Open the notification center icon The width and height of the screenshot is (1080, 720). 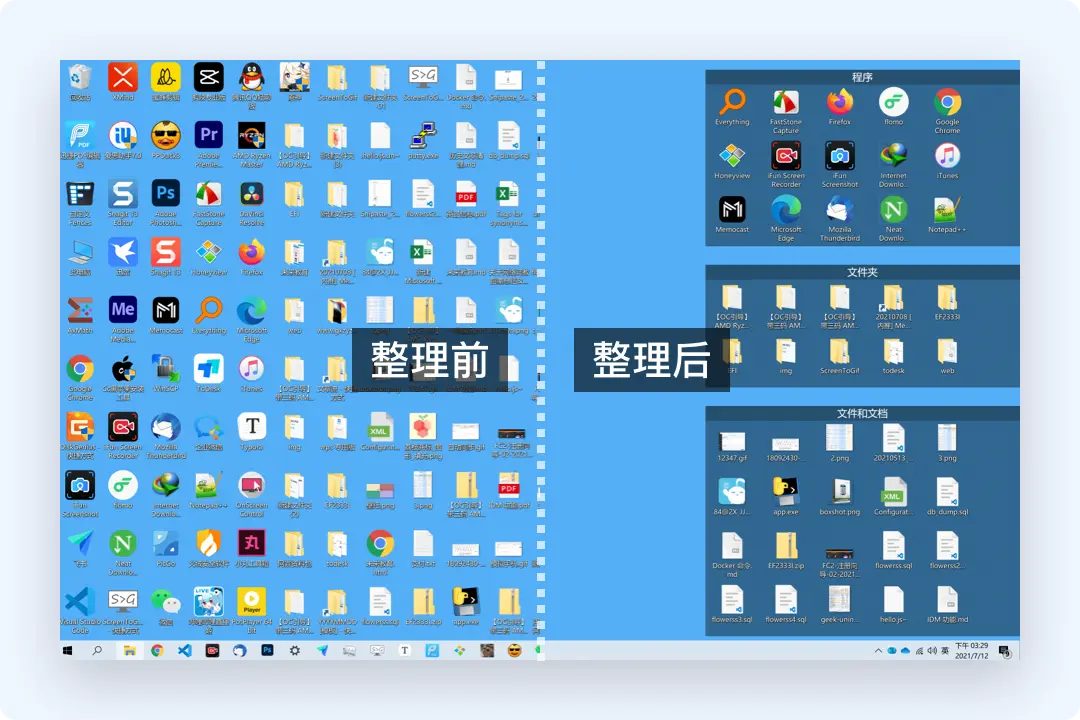pos(1005,651)
